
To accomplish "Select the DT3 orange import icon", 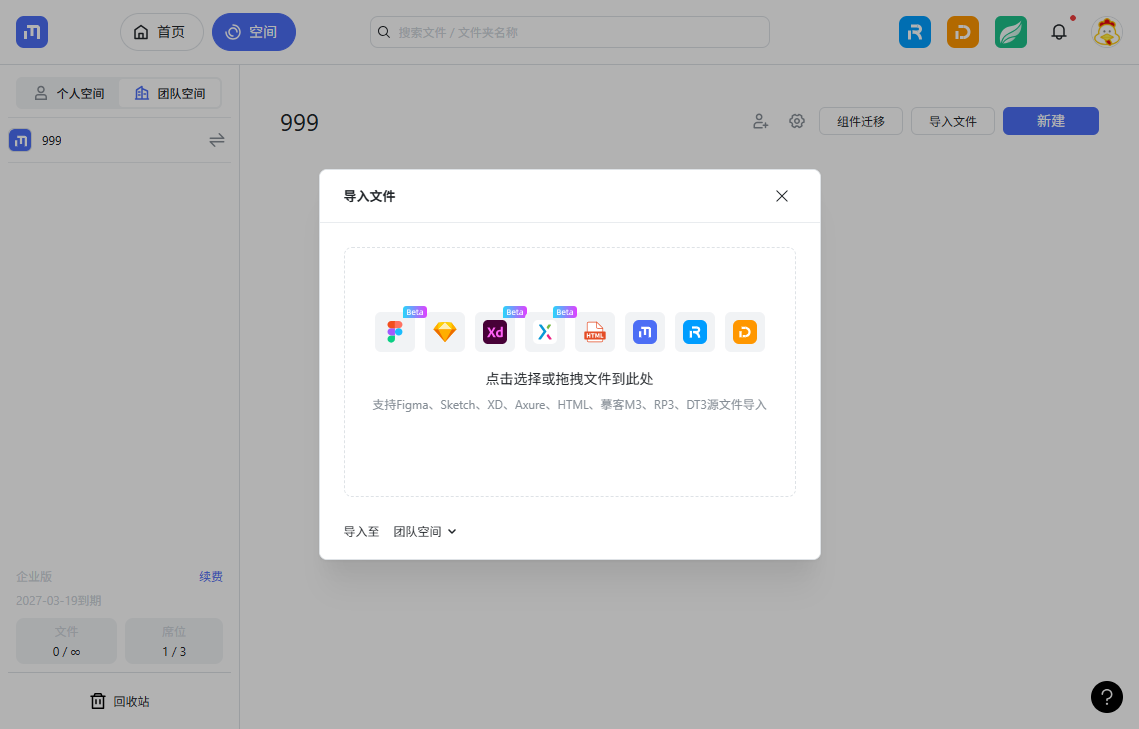I will pyautogui.click(x=745, y=332).
